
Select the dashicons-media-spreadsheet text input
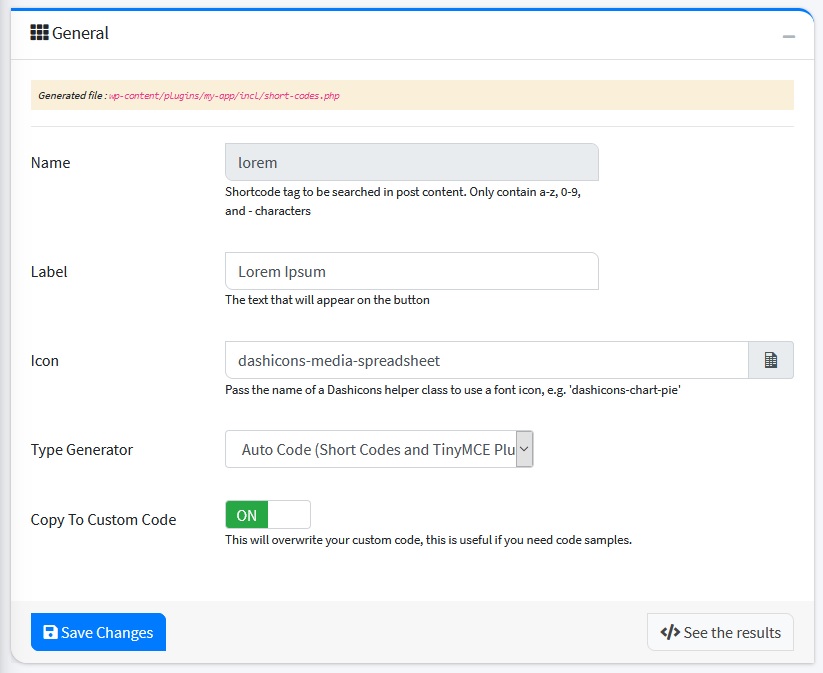coord(486,360)
